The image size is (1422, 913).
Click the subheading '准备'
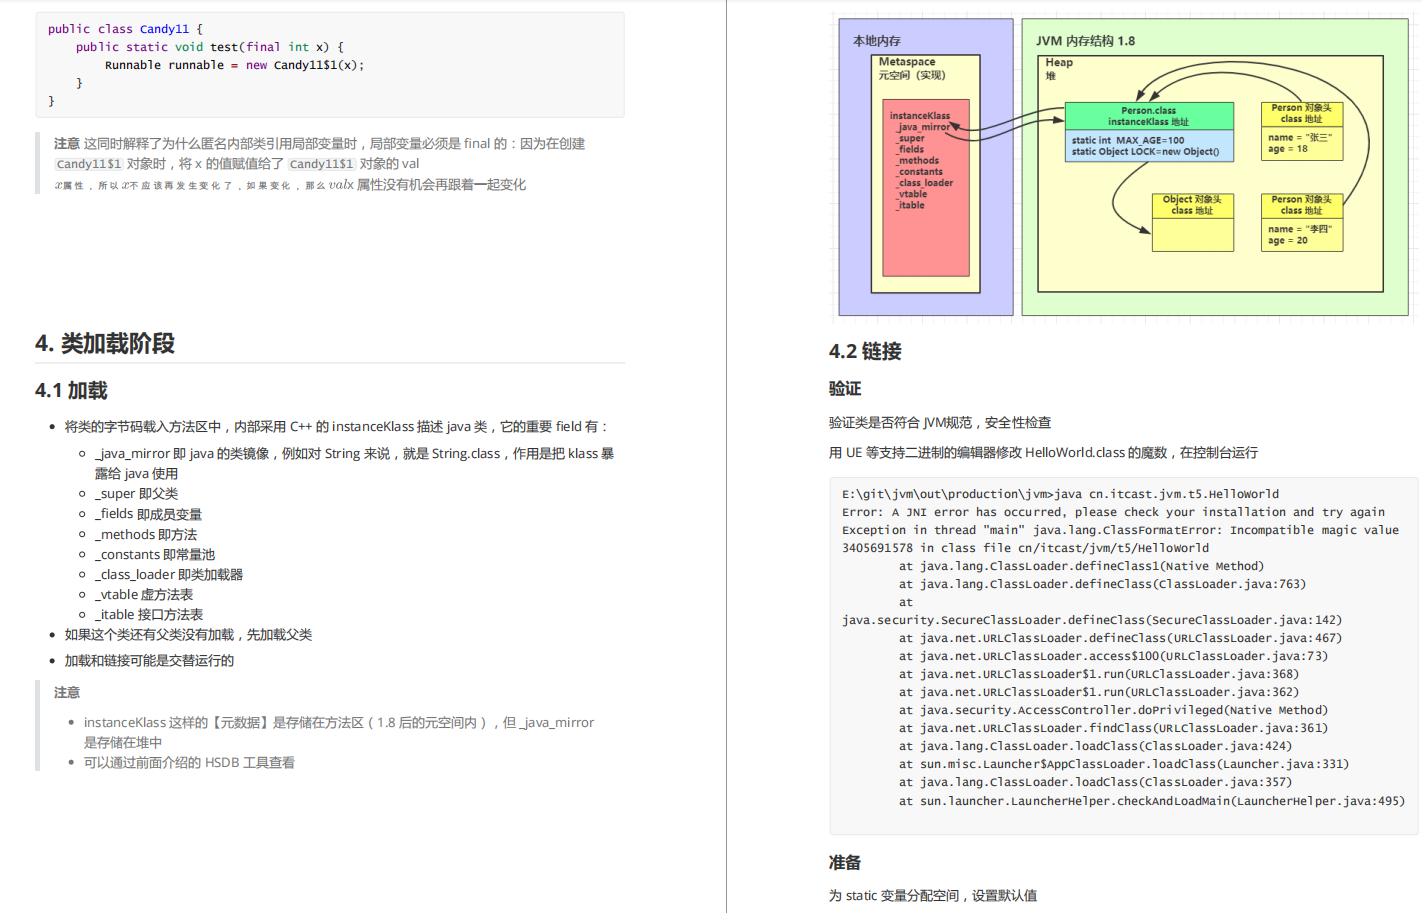(x=845, y=862)
